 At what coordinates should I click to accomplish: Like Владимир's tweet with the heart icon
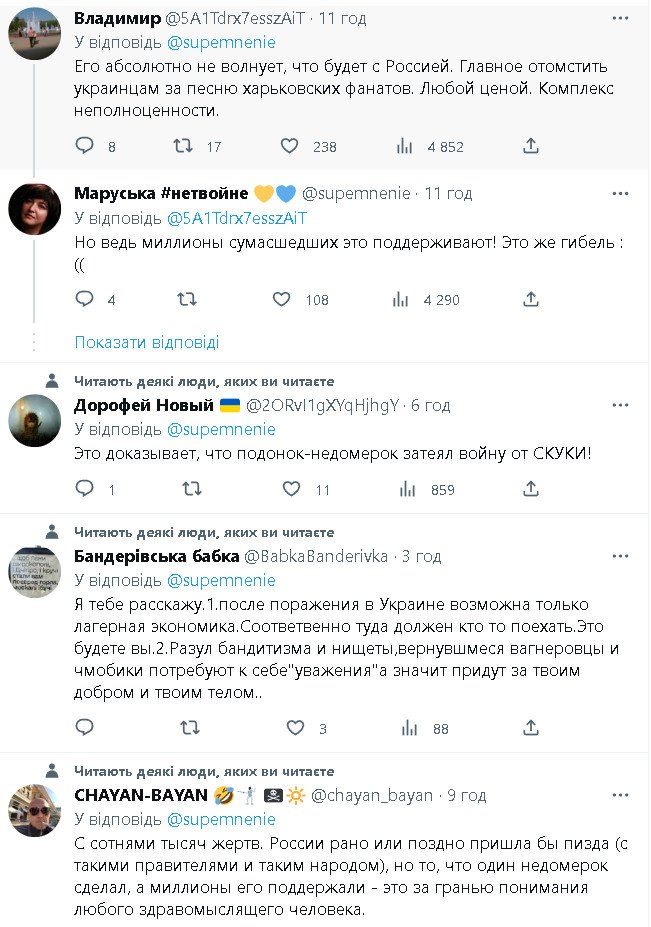coord(289,146)
